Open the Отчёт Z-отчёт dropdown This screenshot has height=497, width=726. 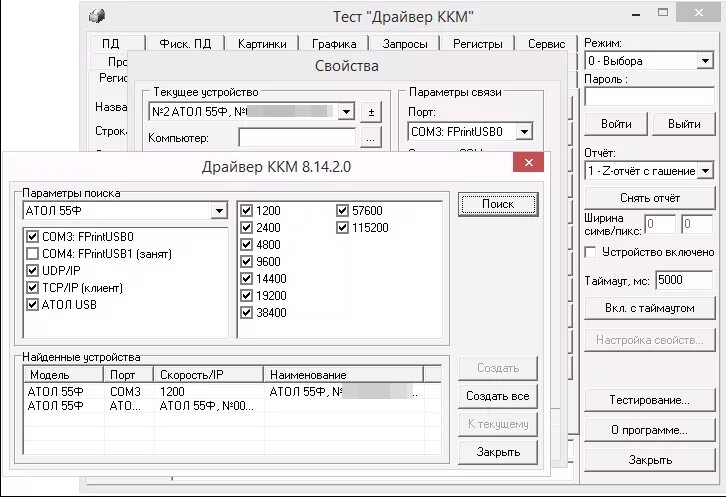(x=705, y=171)
